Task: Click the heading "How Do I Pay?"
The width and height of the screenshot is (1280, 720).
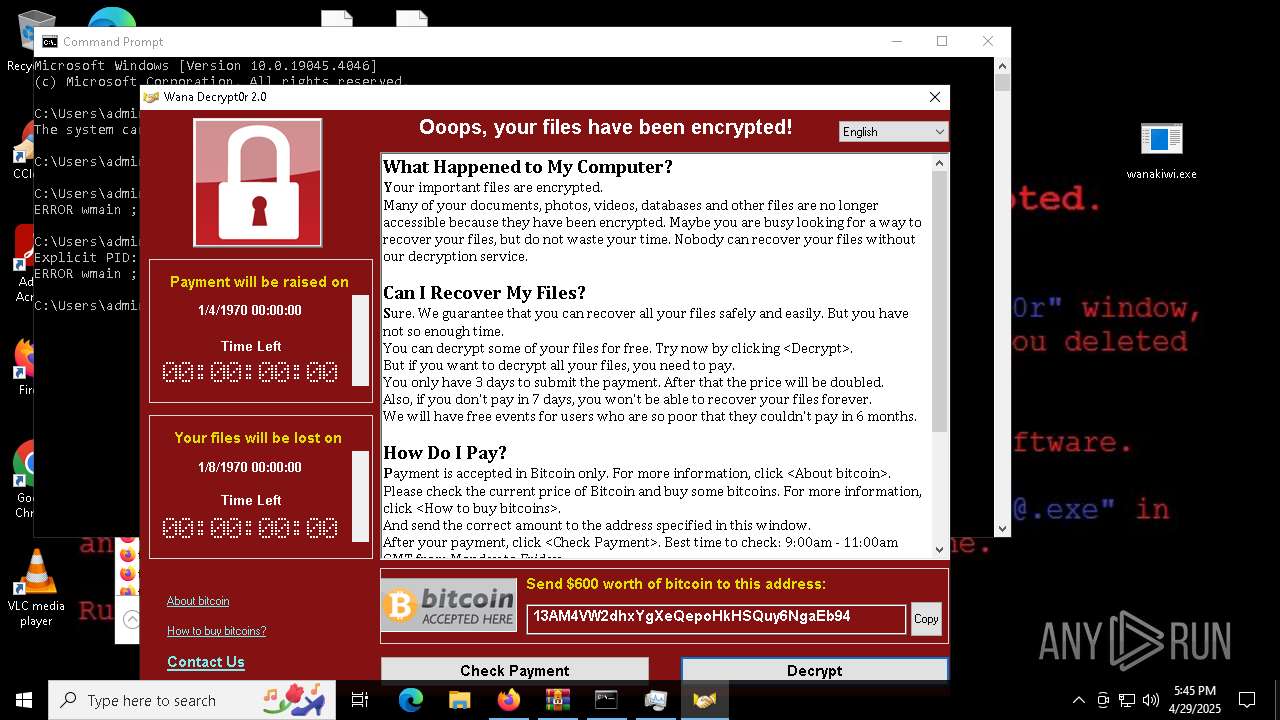Action: point(445,453)
